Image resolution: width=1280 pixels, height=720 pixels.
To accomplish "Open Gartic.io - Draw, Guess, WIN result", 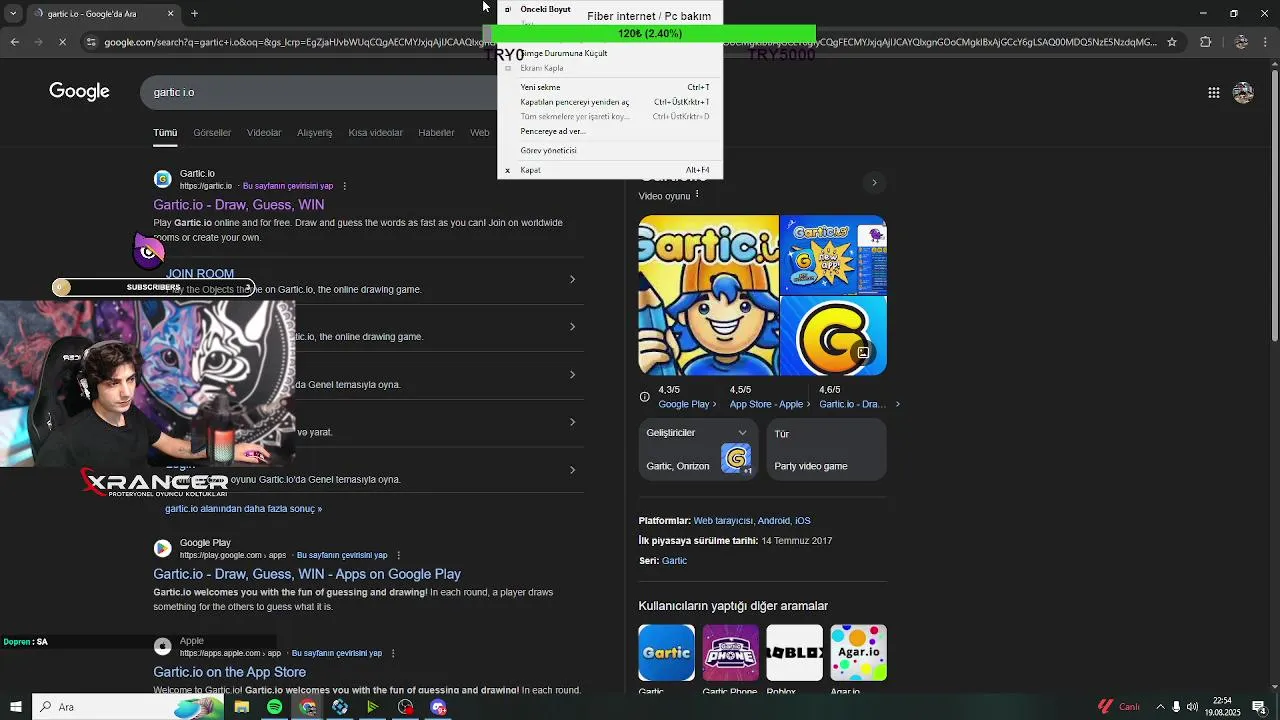I will [238, 205].
